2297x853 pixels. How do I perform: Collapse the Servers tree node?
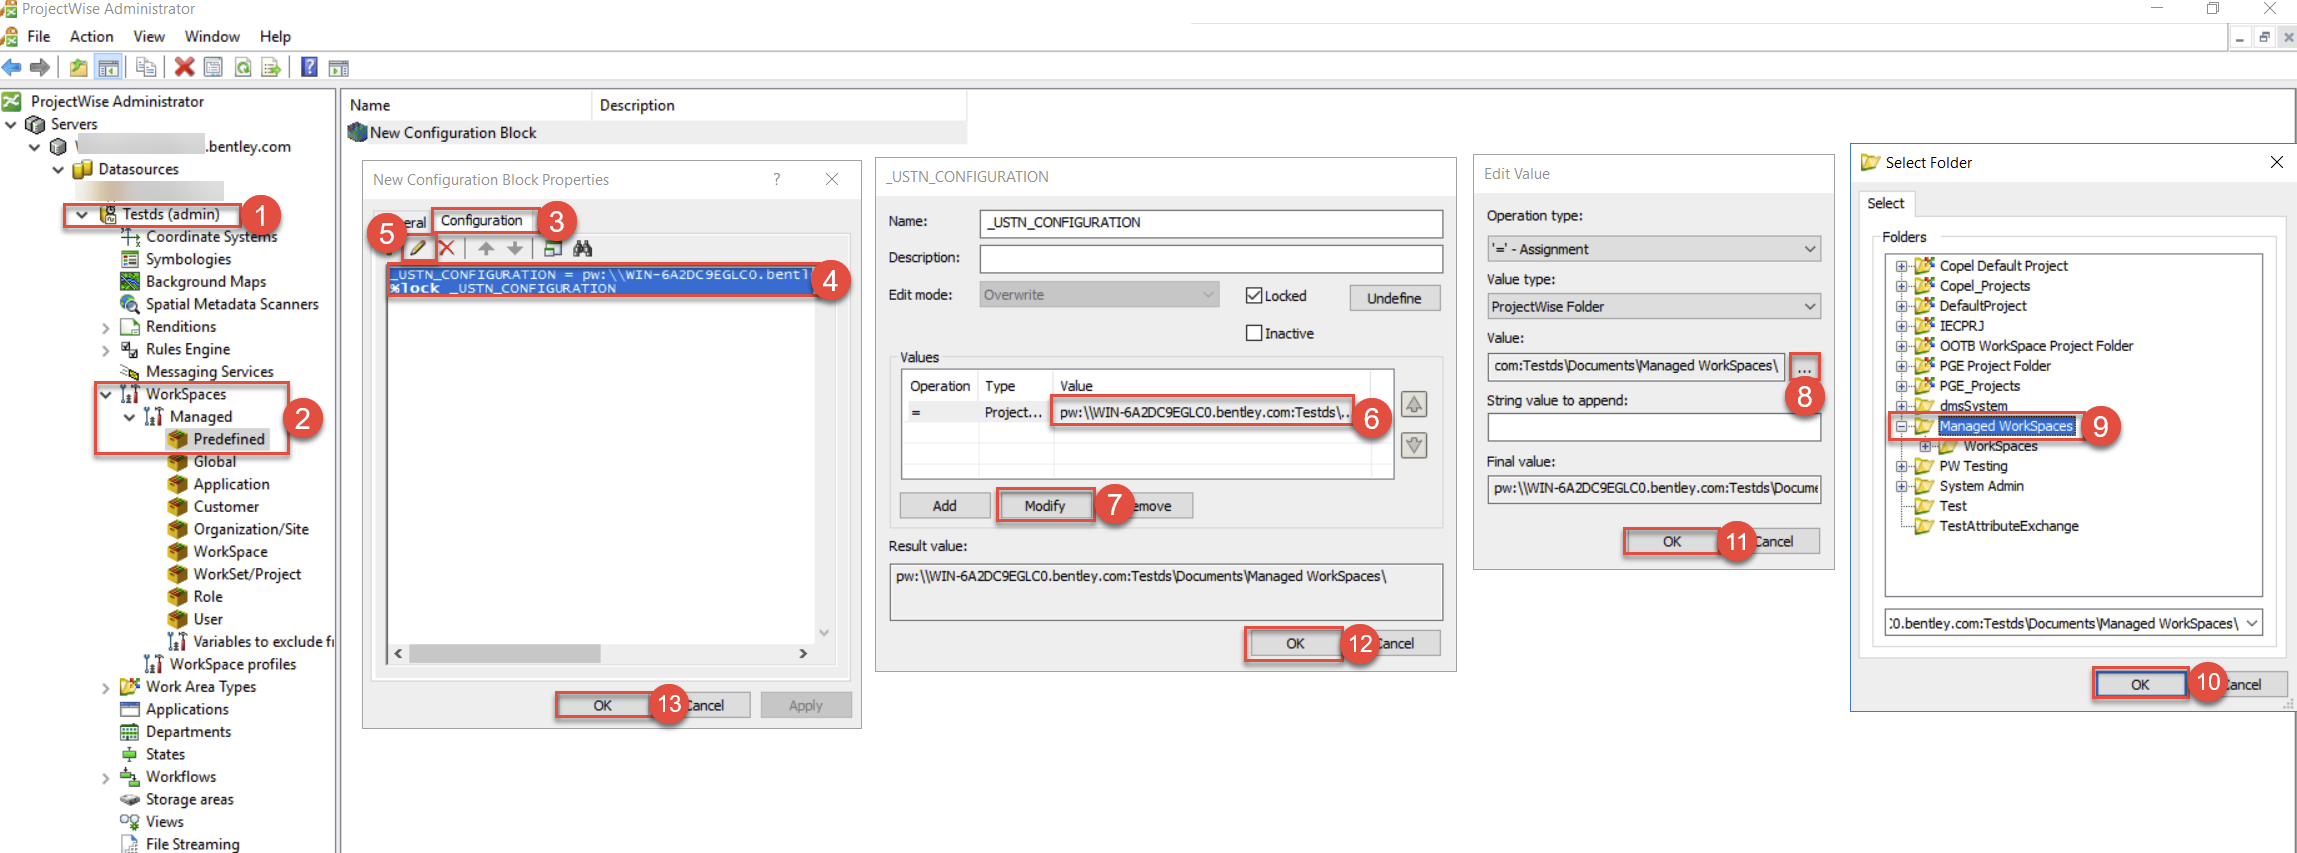tap(11, 124)
